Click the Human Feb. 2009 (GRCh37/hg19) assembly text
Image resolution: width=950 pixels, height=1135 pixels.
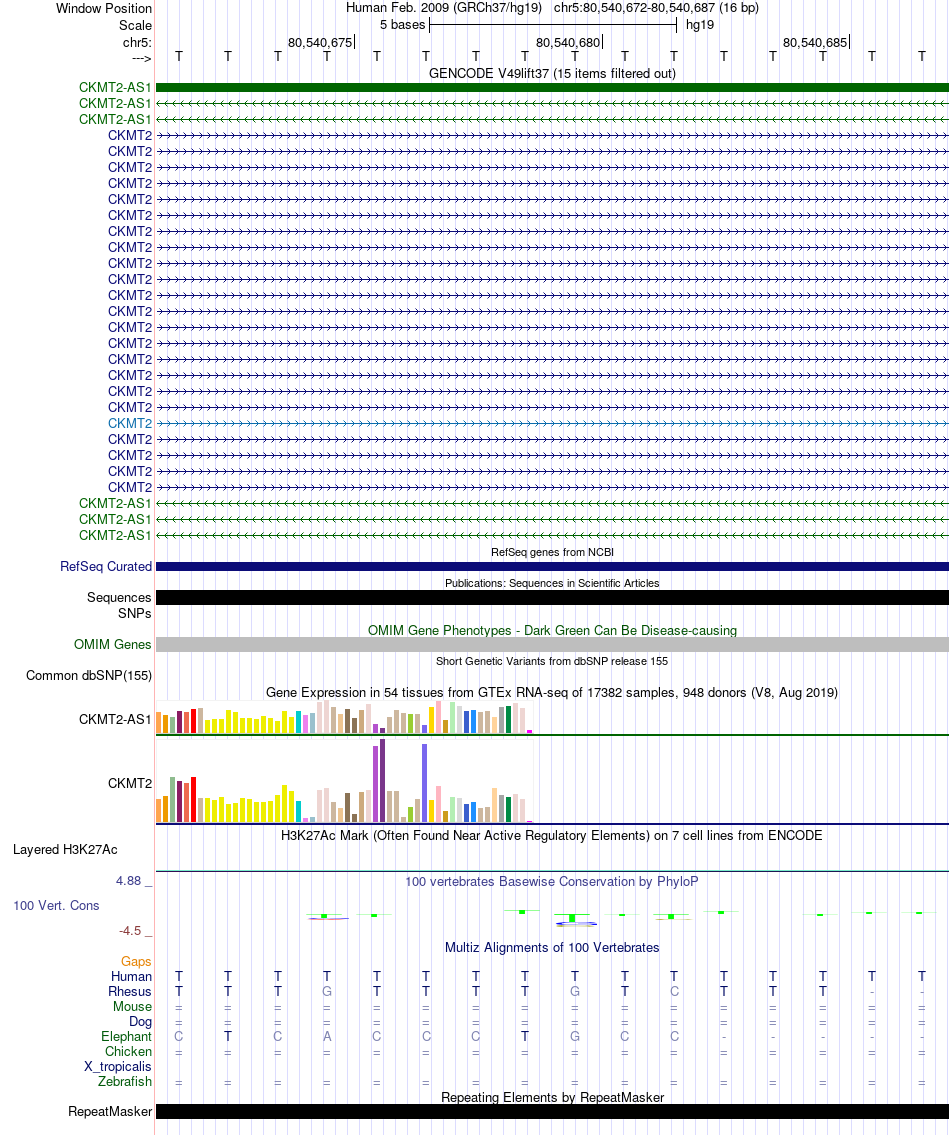pyautogui.click(x=444, y=8)
